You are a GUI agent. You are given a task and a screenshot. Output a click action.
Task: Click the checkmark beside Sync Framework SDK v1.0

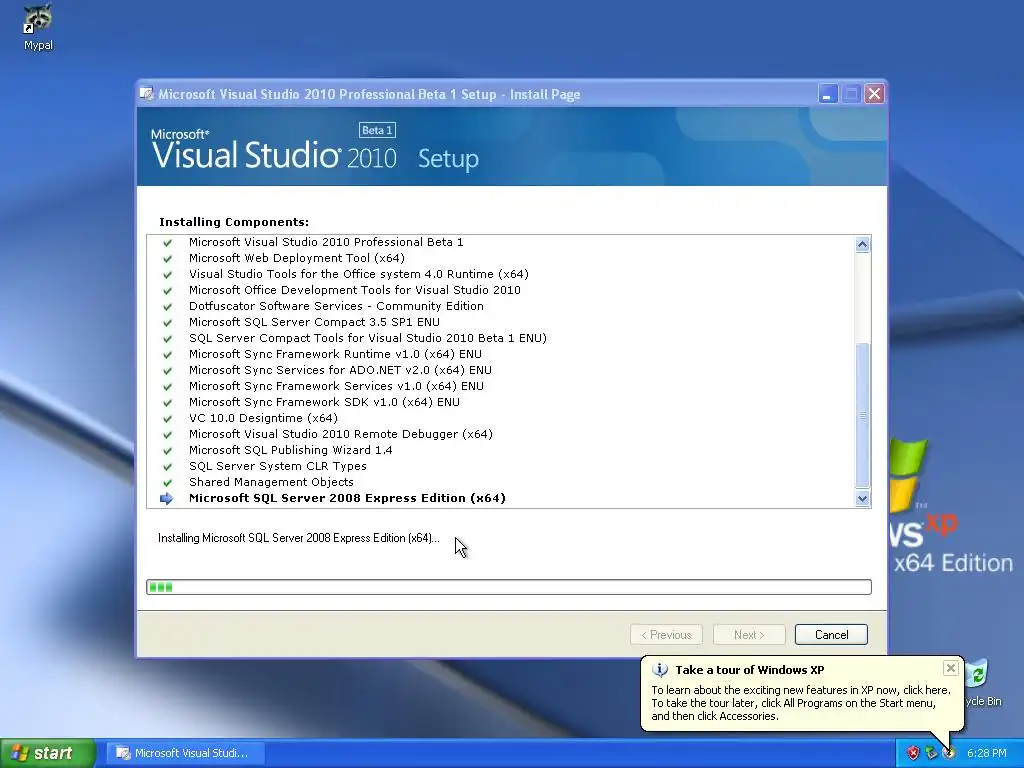tap(167, 402)
